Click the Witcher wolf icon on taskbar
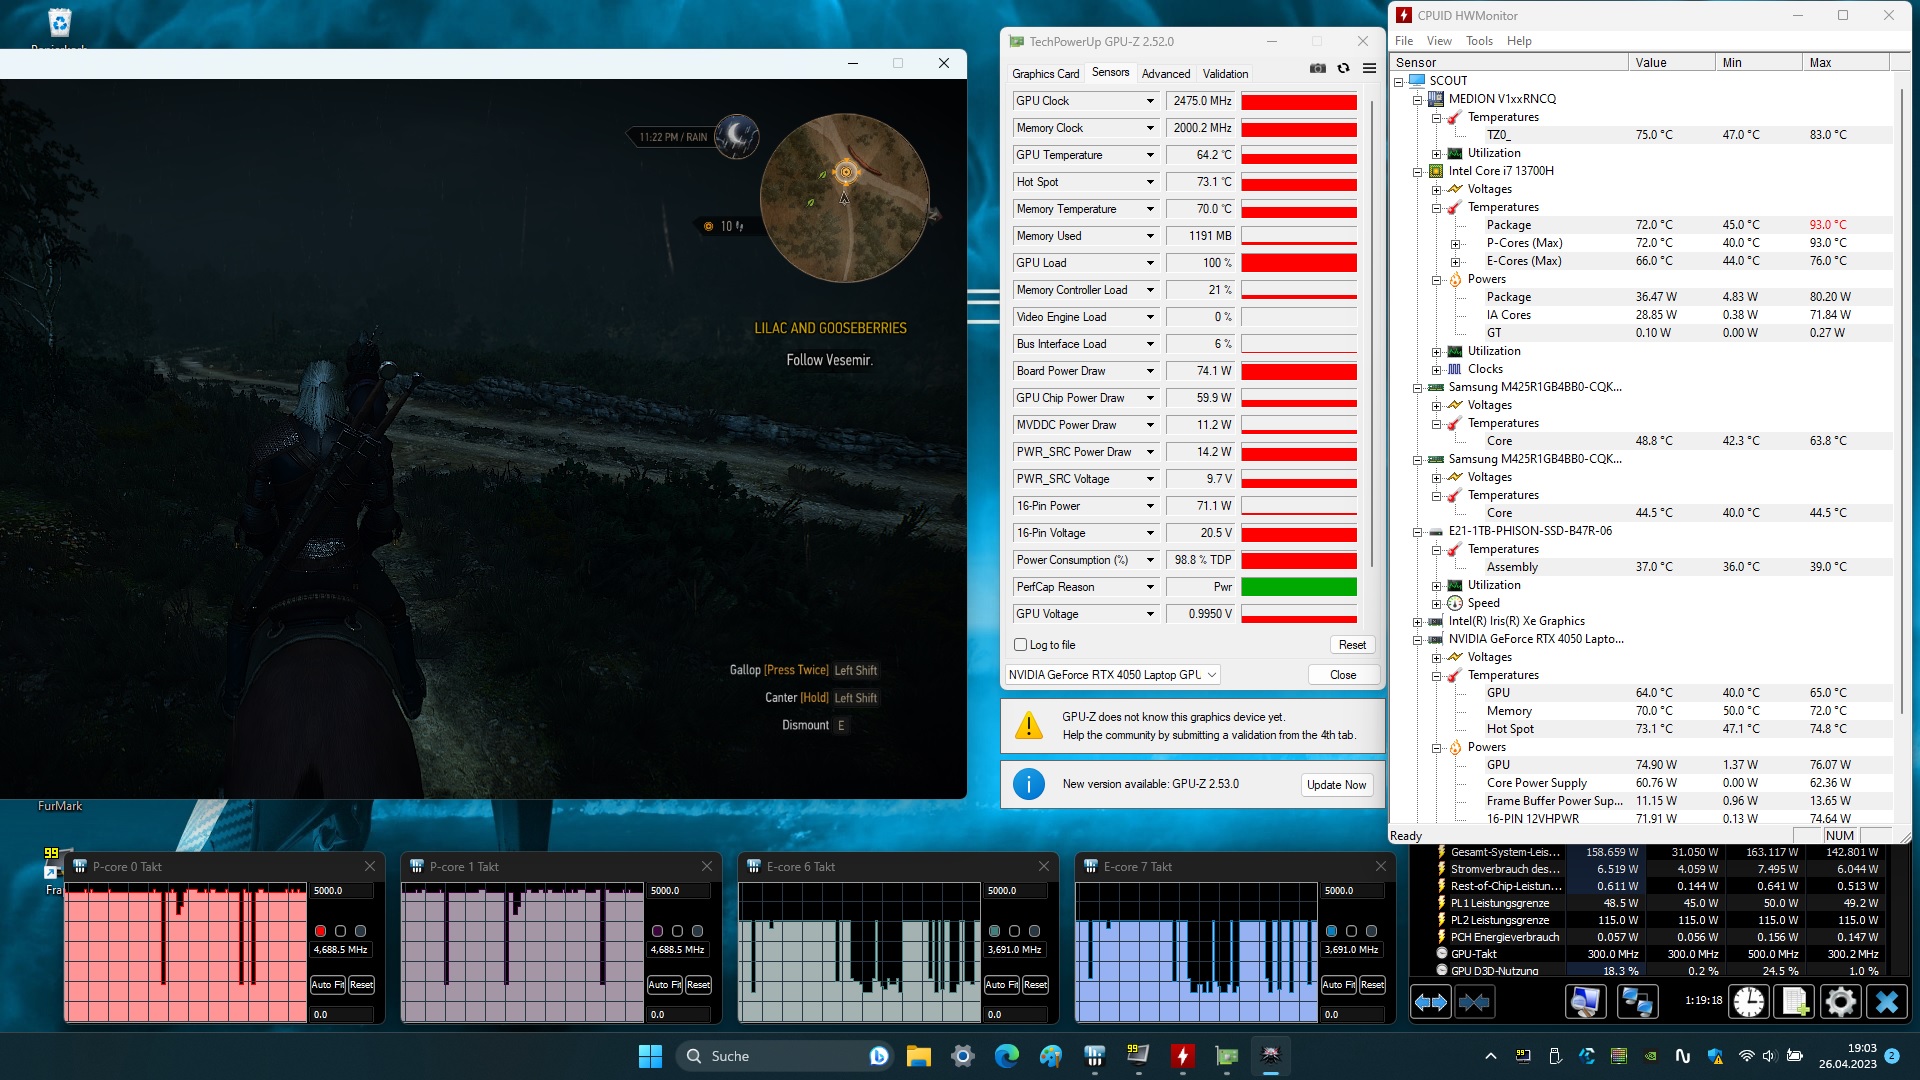Screen dimensions: 1920x1080 [1271, 1056]
